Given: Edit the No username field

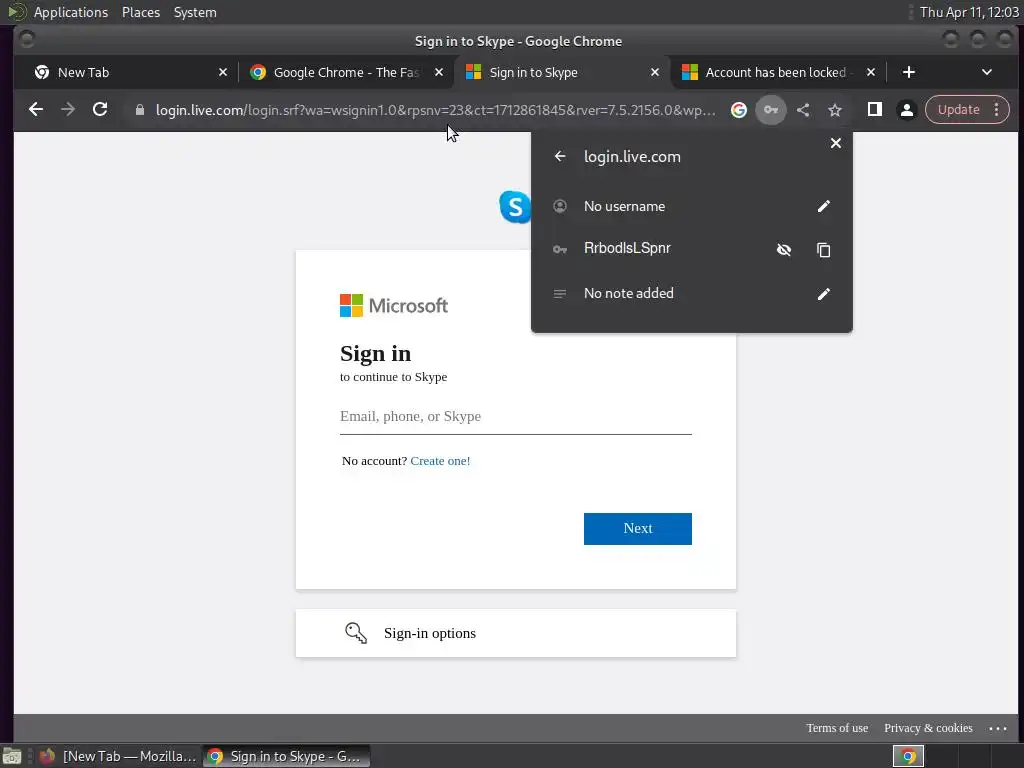Looking at the screenshot, I should 824,206.
